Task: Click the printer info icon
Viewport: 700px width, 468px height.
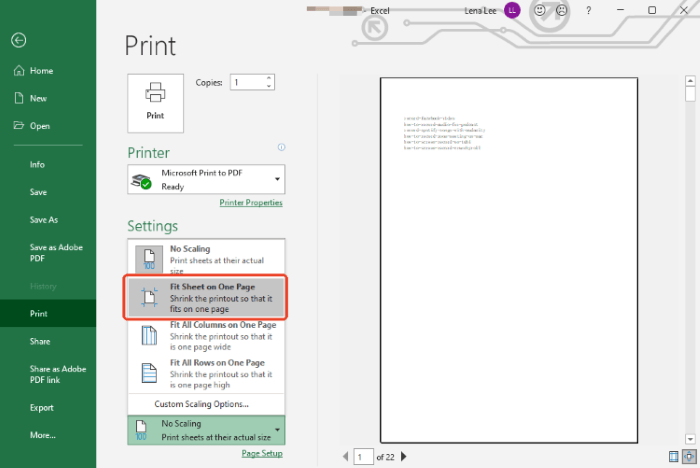Action: 281,147
